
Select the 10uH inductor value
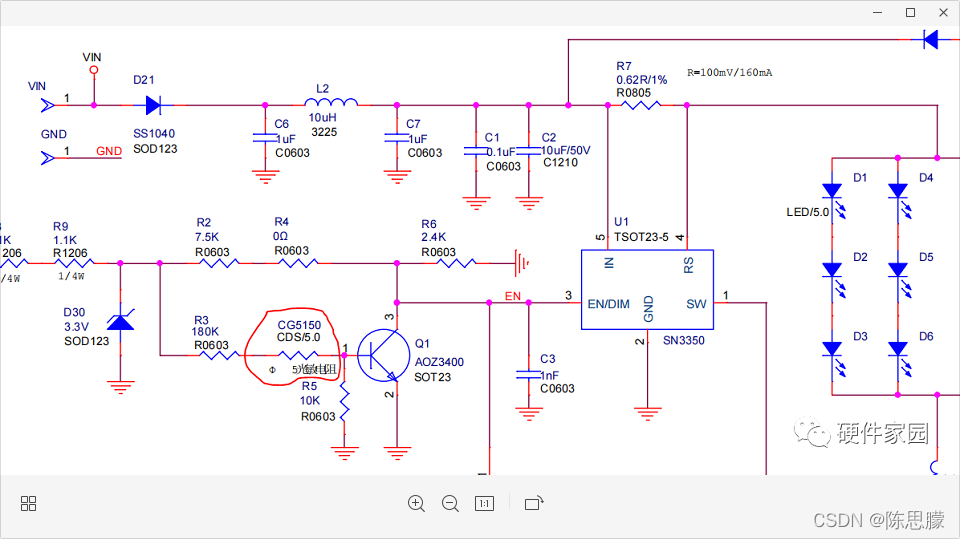(322, 118)
